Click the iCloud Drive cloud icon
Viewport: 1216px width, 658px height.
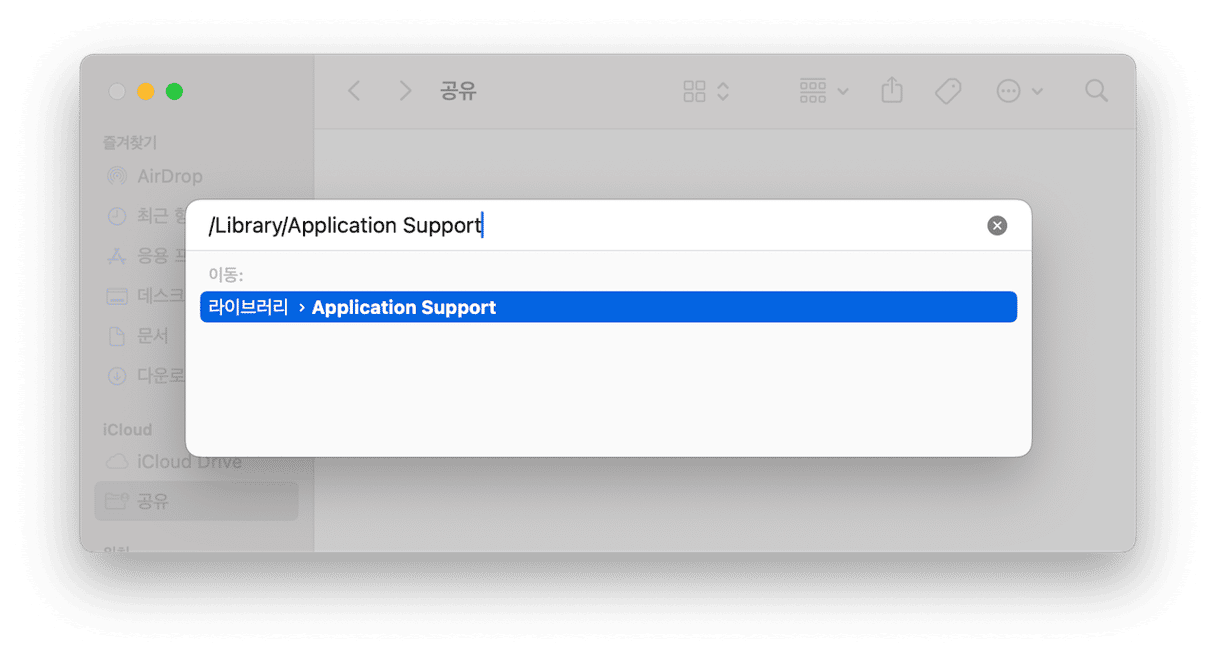pyautogui.click(x=117, y=462)
